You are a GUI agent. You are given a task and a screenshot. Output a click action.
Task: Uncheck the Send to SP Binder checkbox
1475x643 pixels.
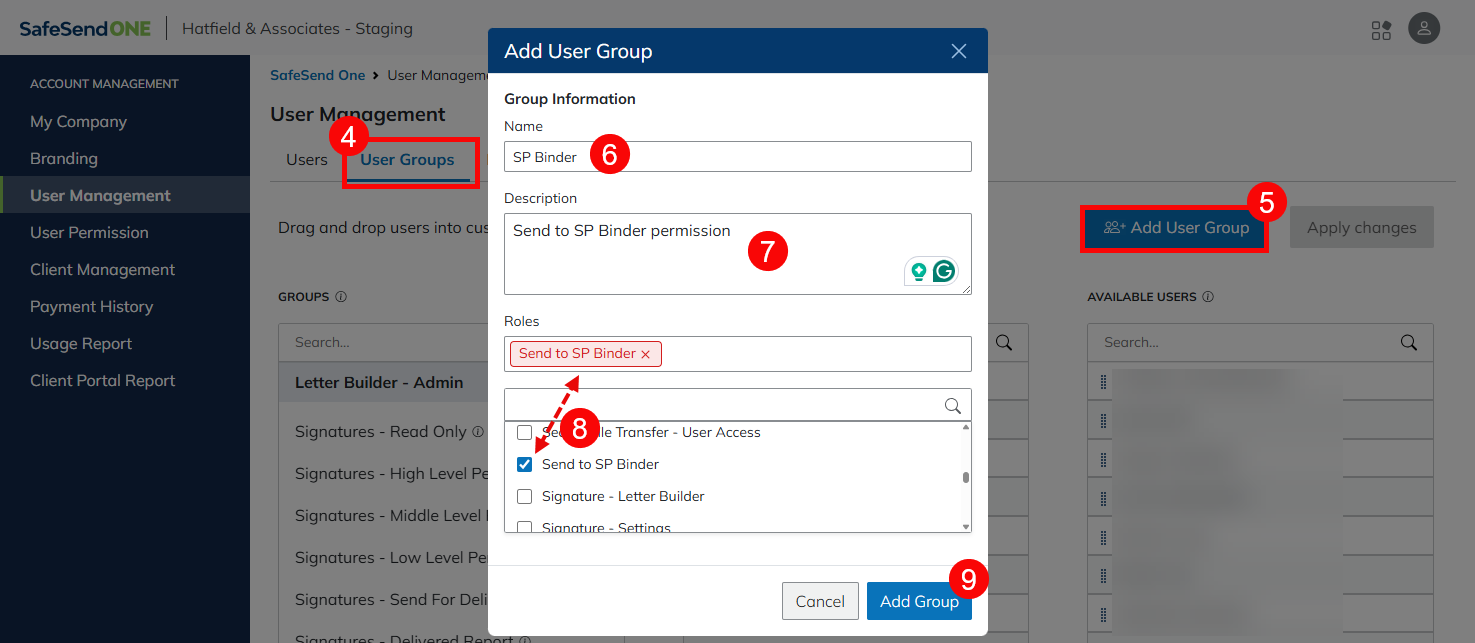(525, 464)
